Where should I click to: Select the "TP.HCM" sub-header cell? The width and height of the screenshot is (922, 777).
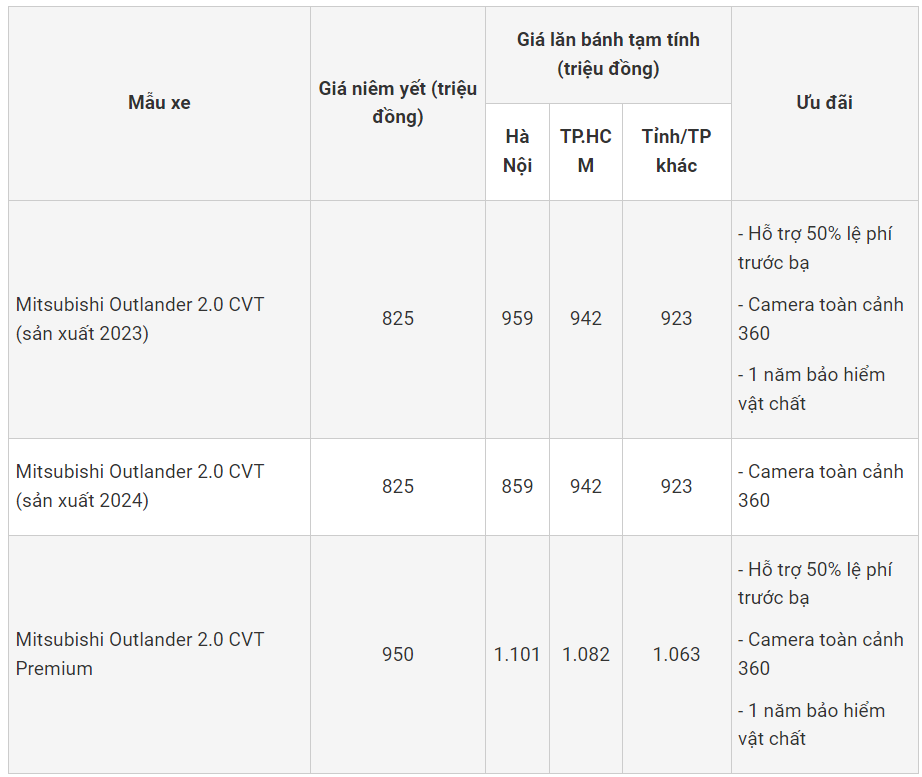pos(586,151)
